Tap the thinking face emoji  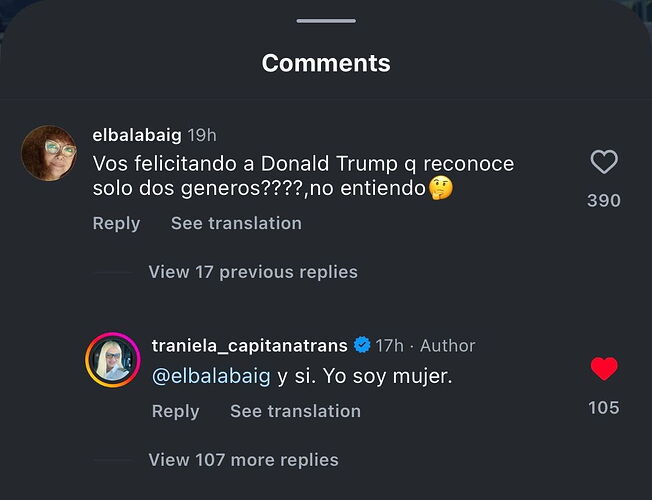(440, 188)
